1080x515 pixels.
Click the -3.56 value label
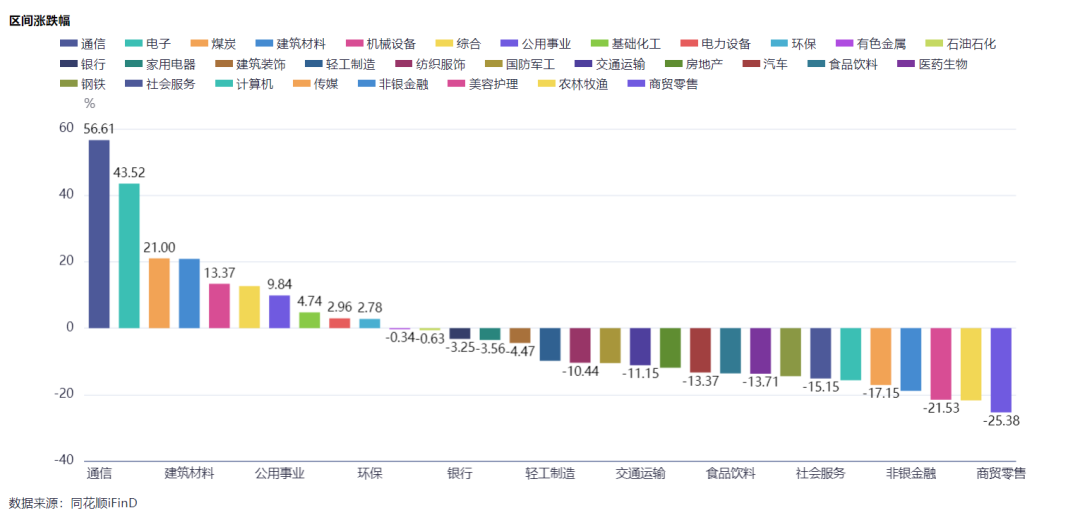click(490, 349)
